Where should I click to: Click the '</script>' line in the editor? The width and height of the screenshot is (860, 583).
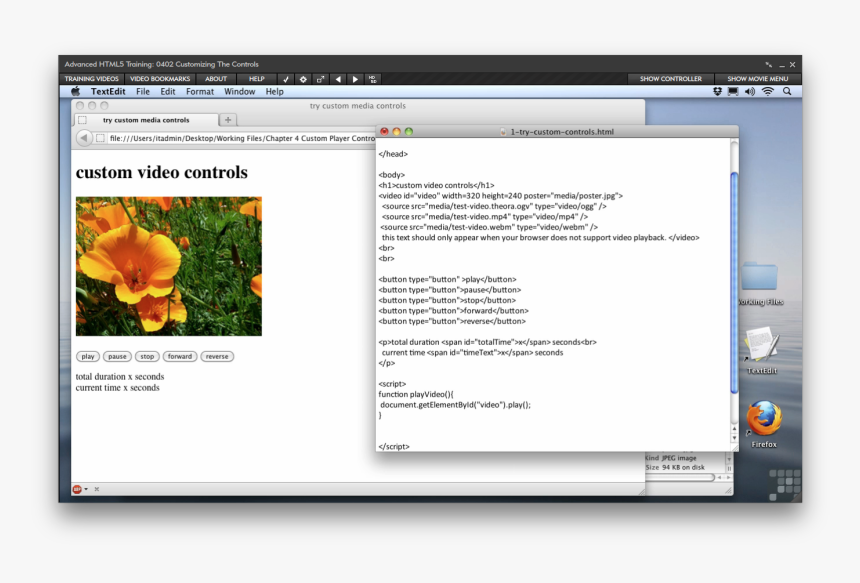[394, 446]
